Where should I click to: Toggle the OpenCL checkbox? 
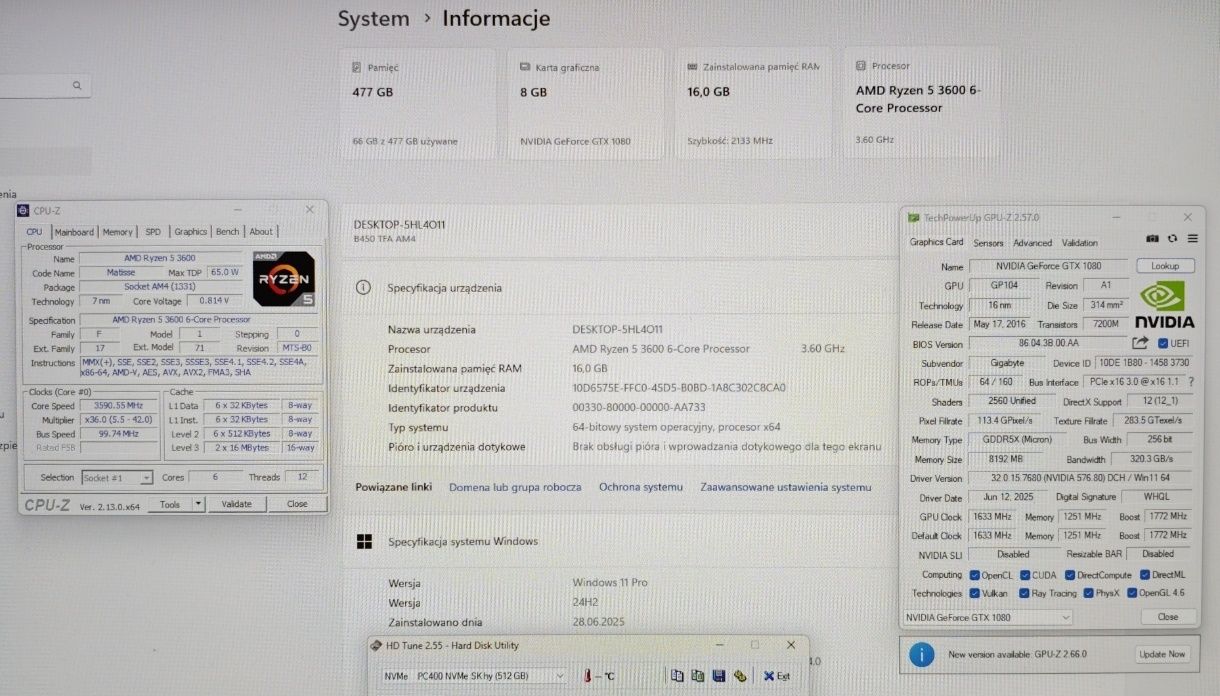pos(974,575)
